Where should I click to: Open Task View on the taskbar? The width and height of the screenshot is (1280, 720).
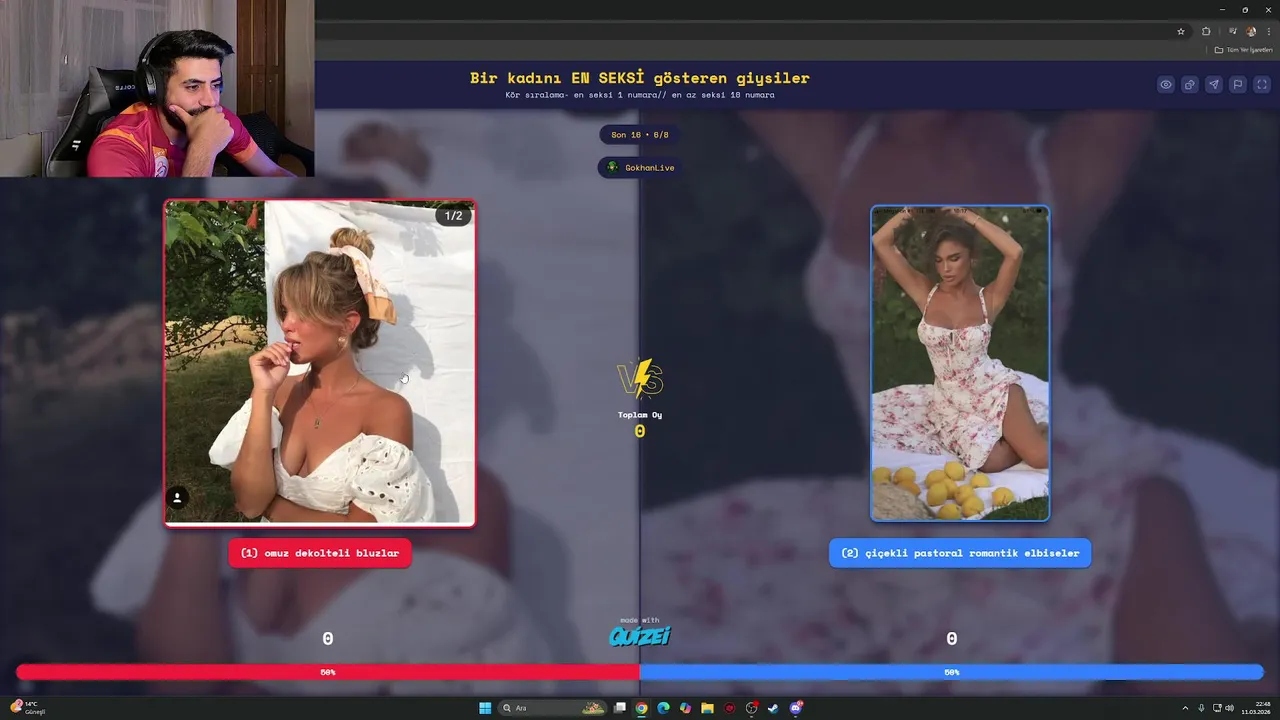(x=620, y=708)
